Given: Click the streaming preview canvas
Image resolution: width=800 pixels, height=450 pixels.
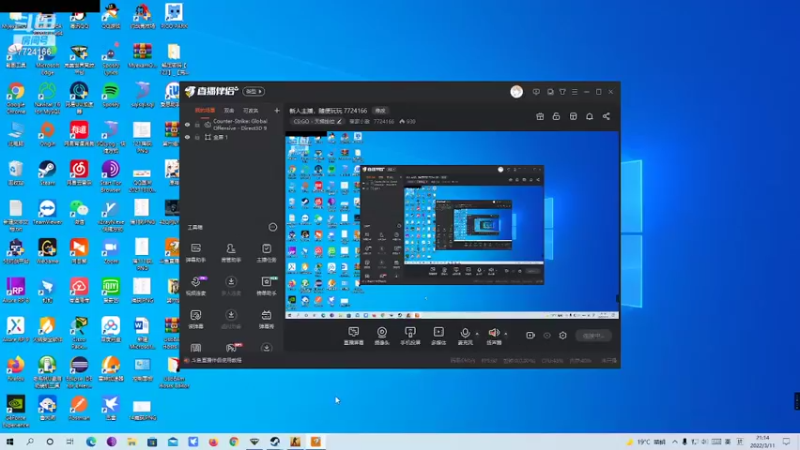Looking at the screenshot, I should point(452,225).
